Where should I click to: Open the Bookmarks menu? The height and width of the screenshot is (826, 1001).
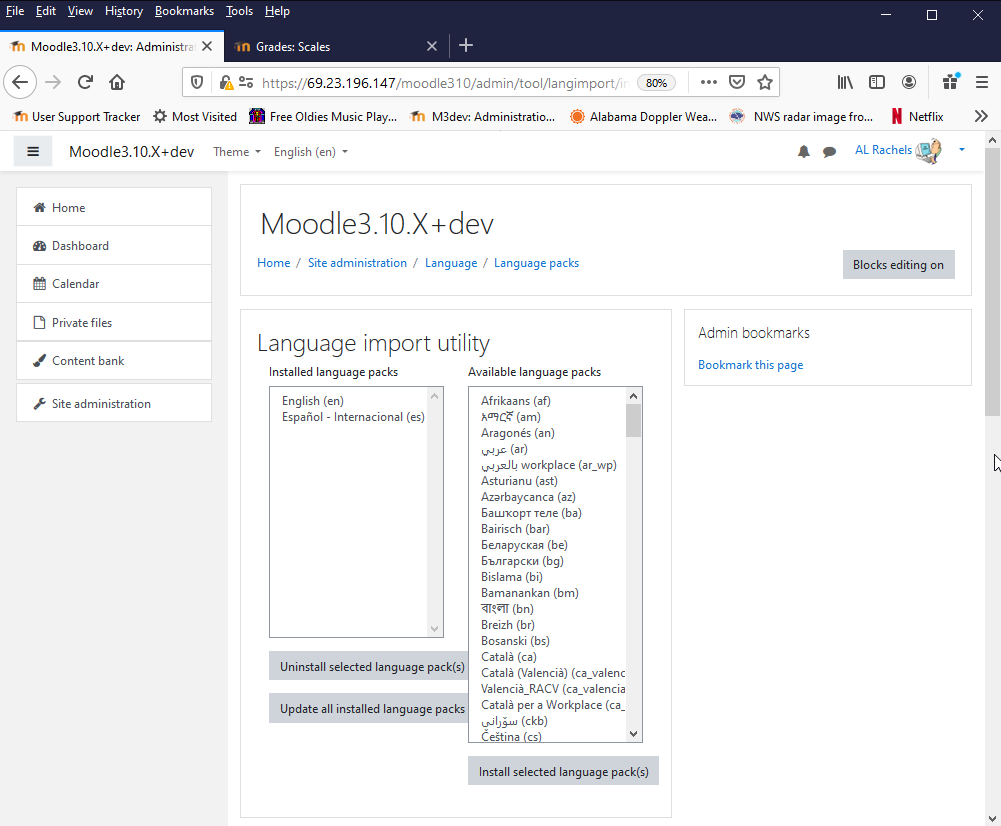point(184,11)
